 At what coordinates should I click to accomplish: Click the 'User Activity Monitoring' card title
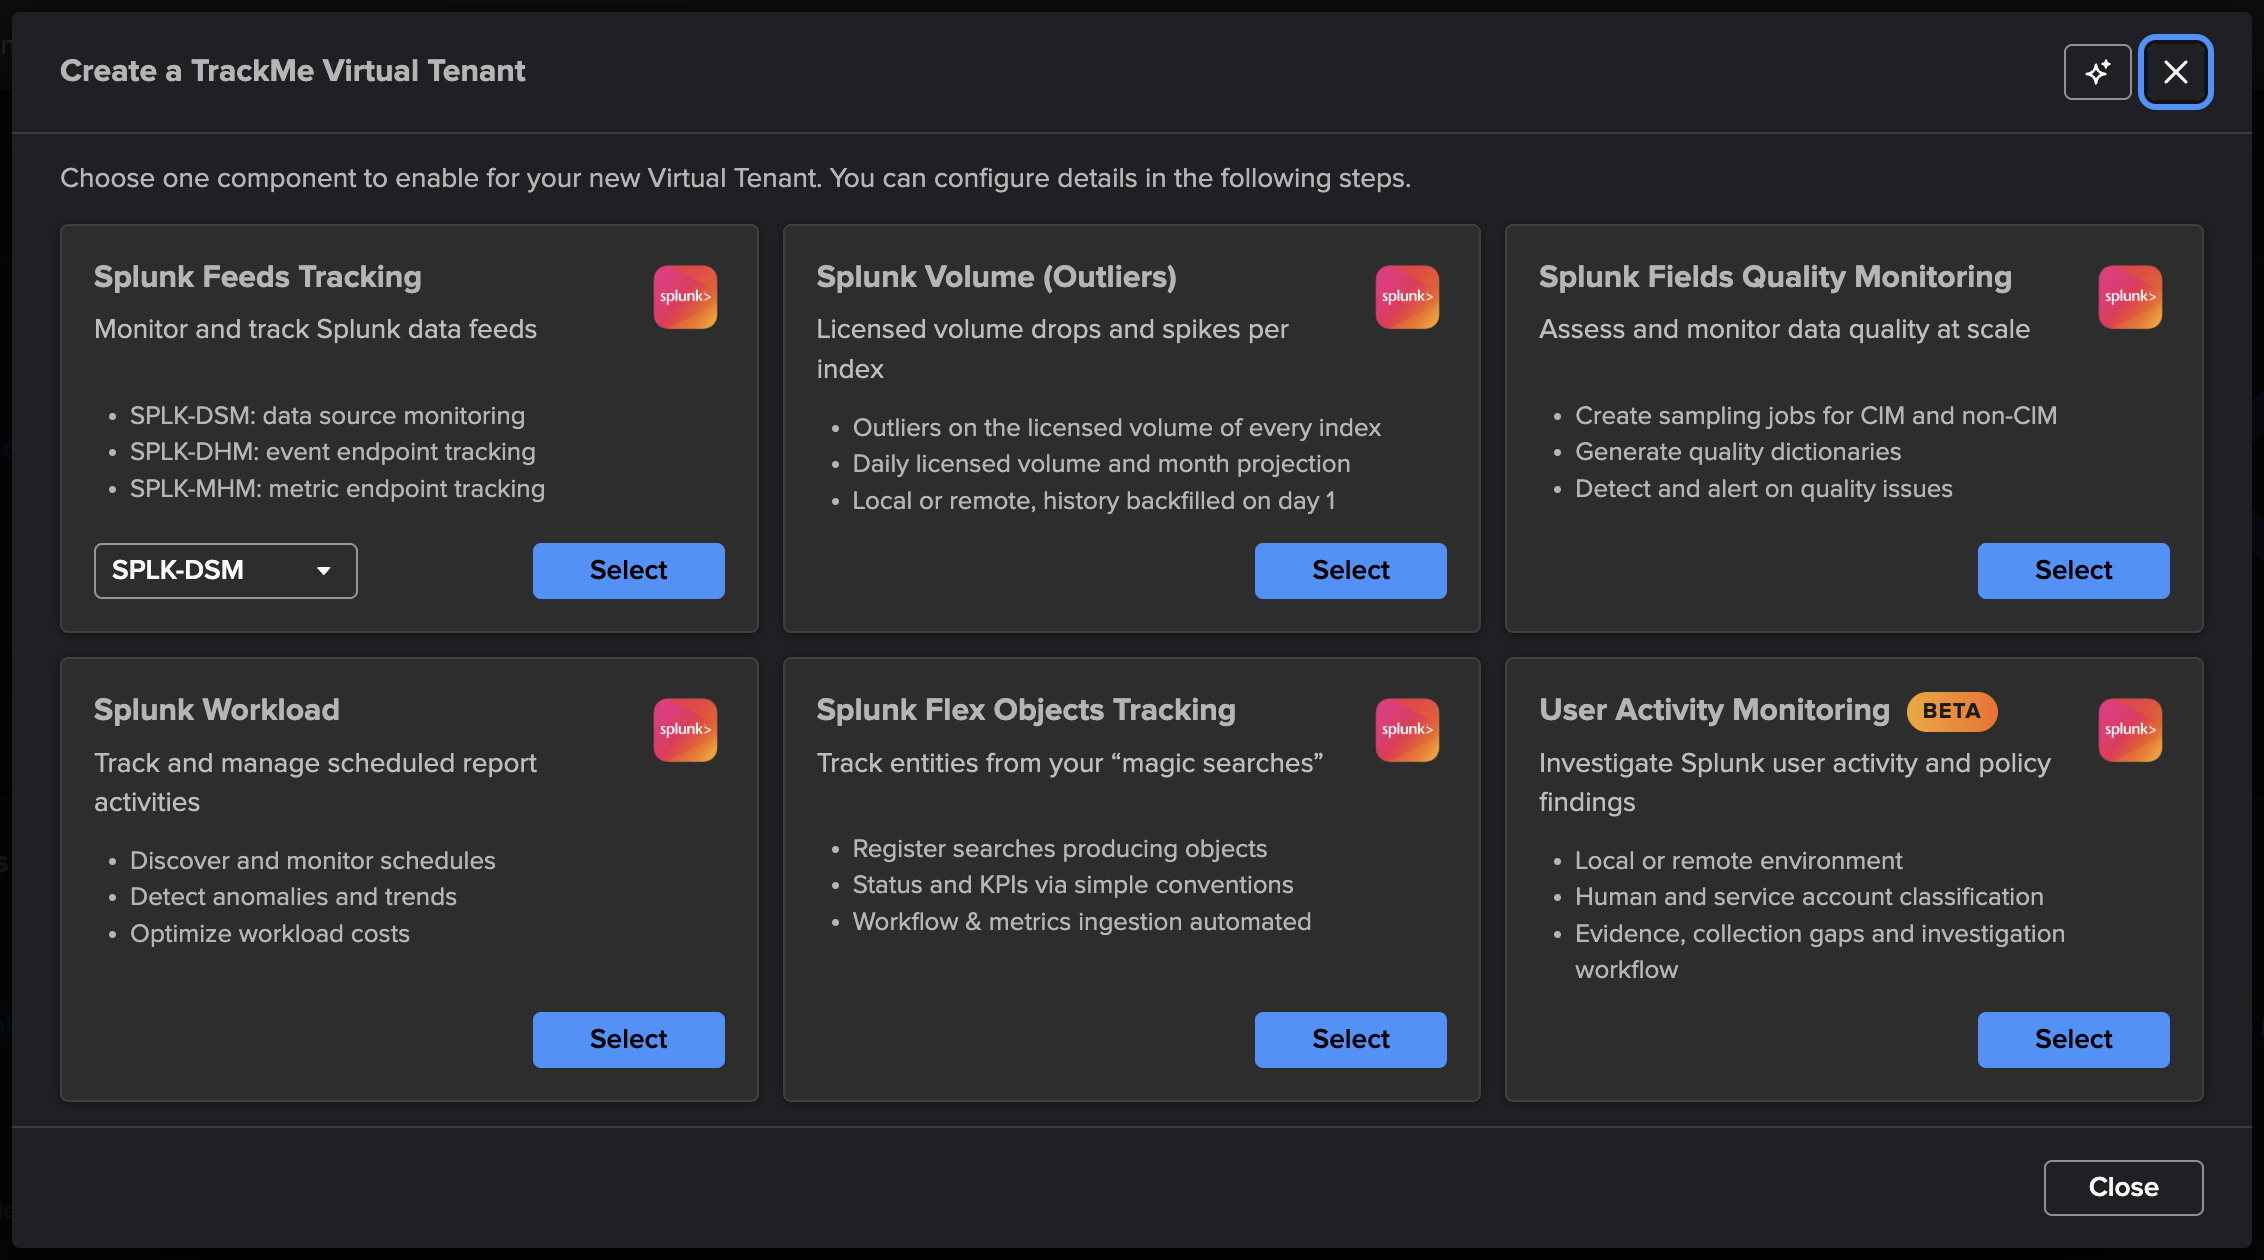coord(1714,710)
